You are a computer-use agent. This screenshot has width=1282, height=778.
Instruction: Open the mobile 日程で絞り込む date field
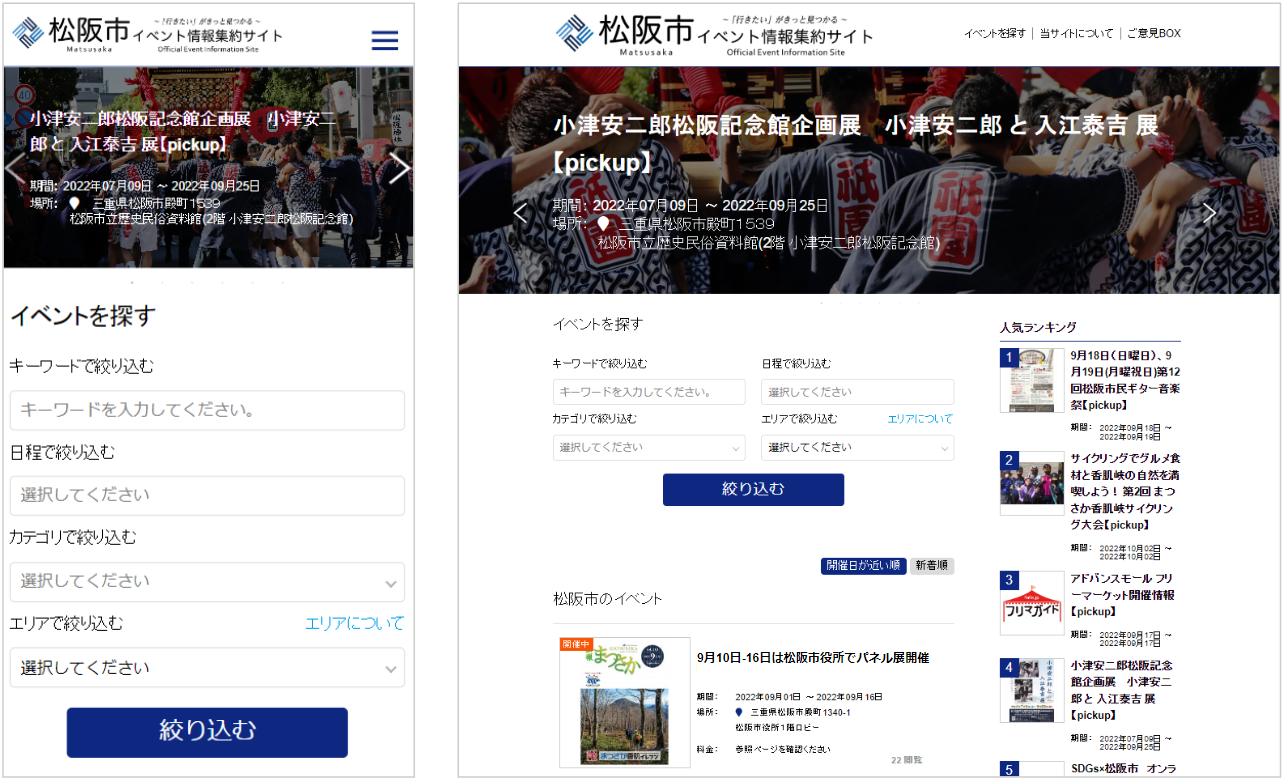pyautogui.click(x=207, y=495)
